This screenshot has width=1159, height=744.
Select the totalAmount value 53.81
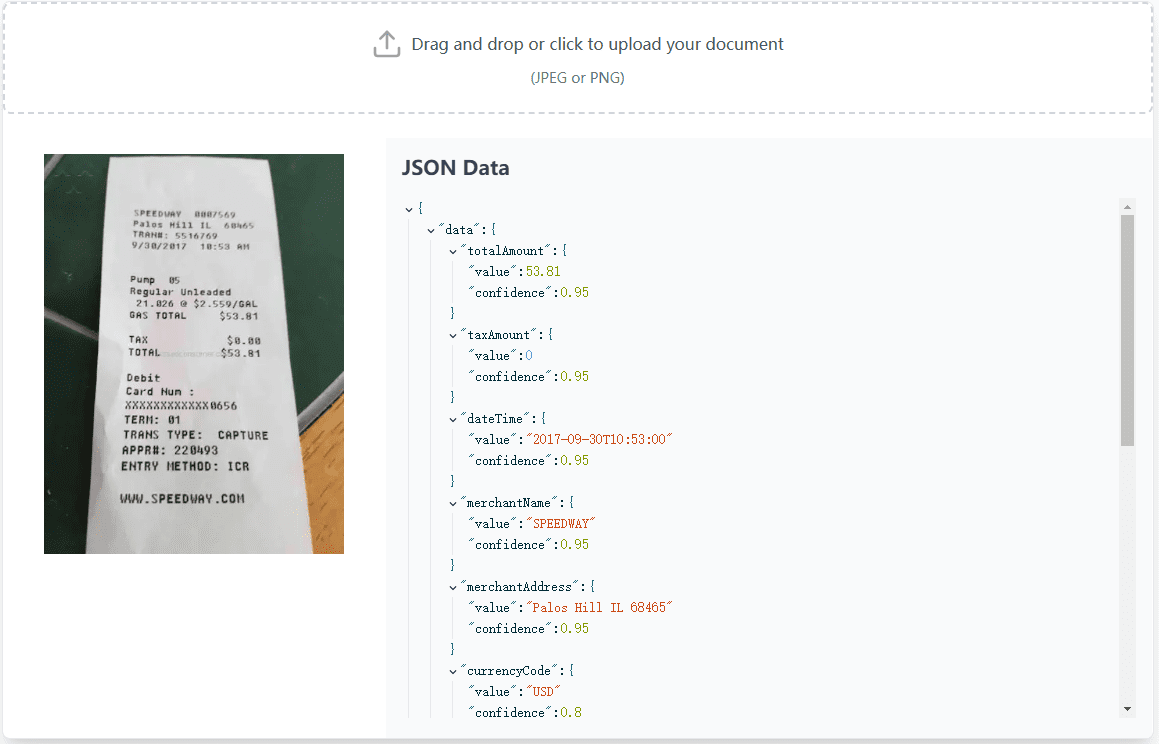pyautogui.click(x=543, y=272)
